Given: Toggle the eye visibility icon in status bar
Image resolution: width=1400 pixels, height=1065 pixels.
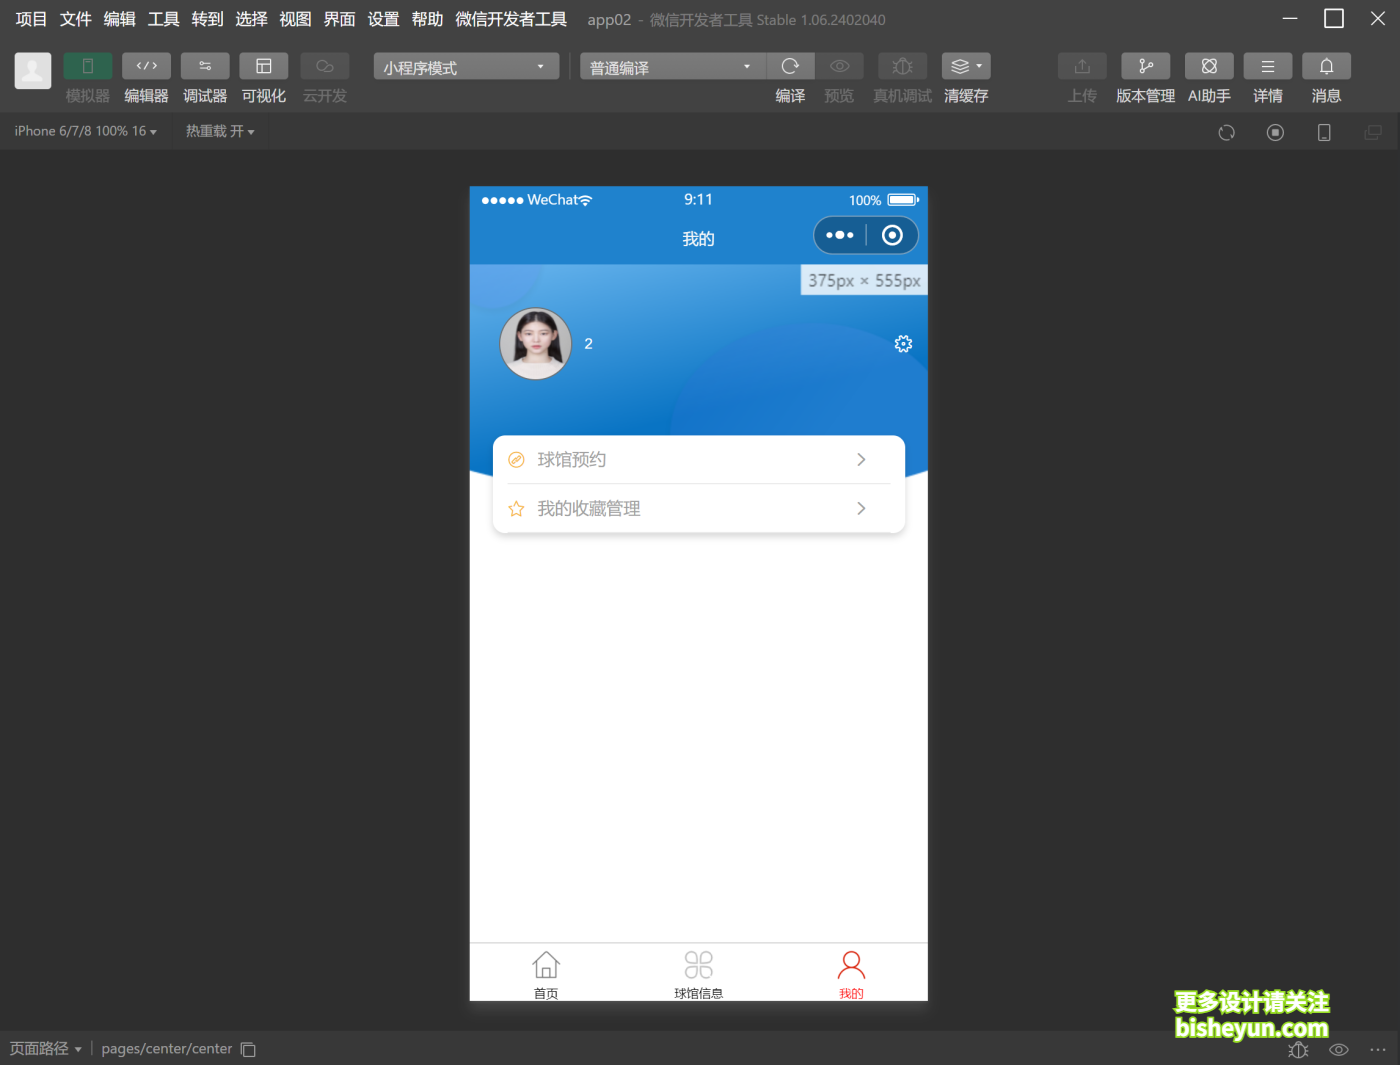Looking at the screenshot, I should pos(1338,1049).
